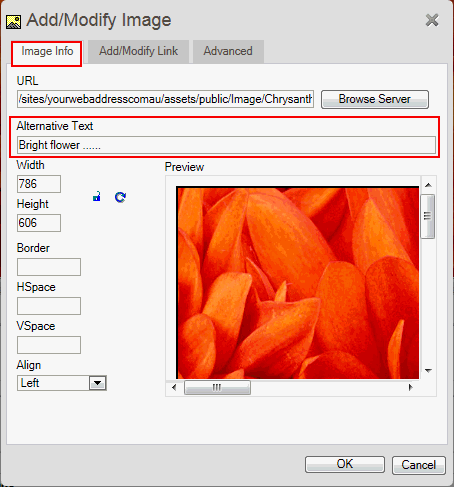Click preview scroll right arrow
The width and height of the screenshot is (454, 487).
pos(410,387)
